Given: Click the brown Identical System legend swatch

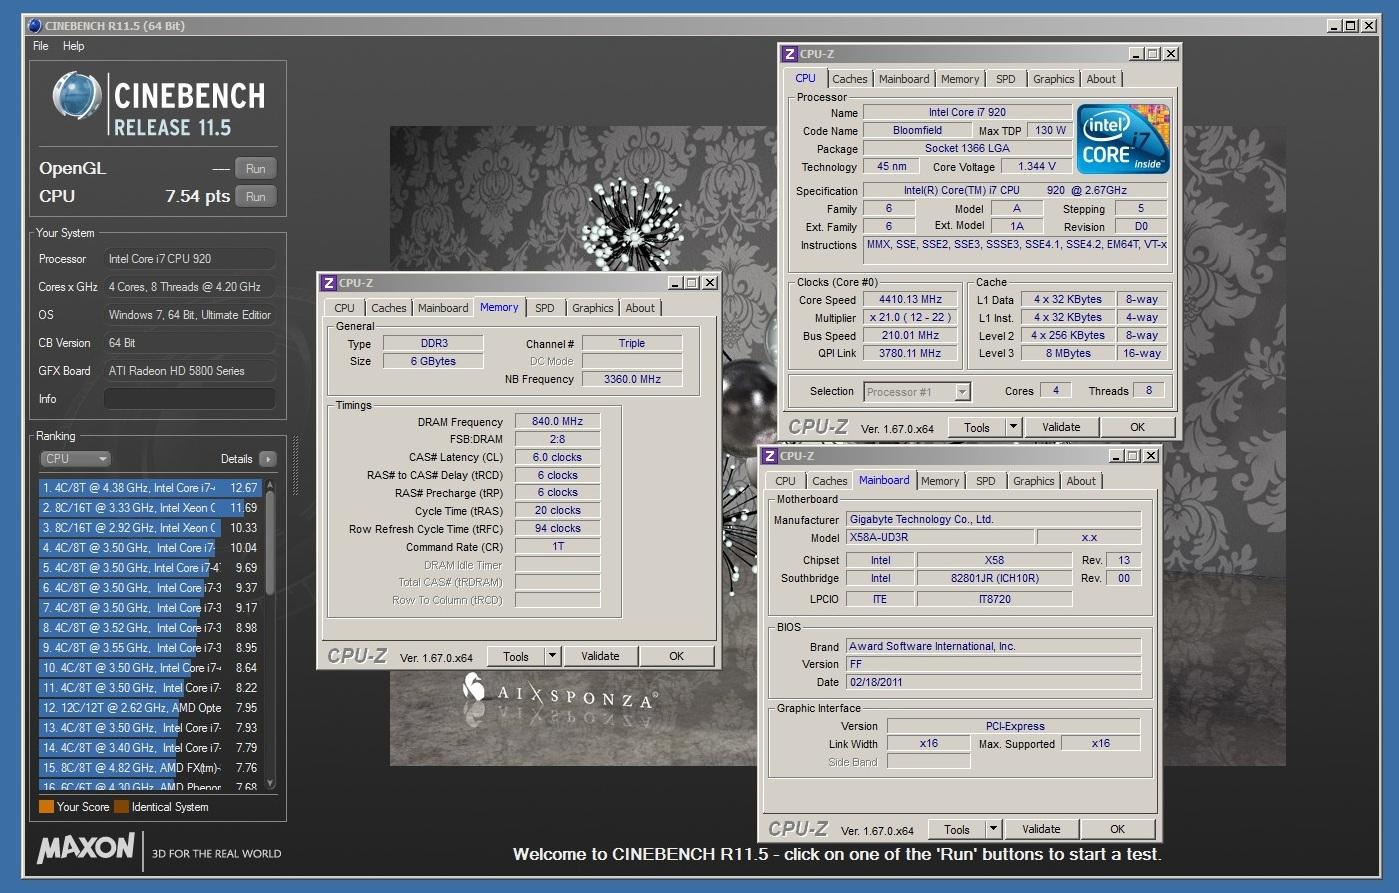Looking at the screenshot, I should (x=121, y=807).
